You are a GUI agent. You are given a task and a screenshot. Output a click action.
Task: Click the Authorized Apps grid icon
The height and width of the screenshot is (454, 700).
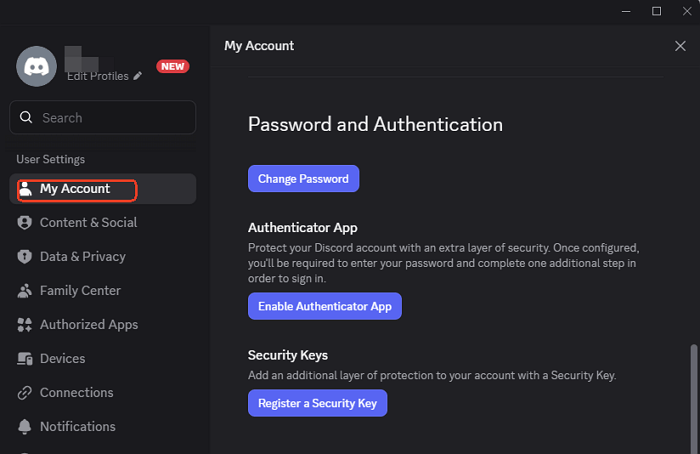[25, 325]
